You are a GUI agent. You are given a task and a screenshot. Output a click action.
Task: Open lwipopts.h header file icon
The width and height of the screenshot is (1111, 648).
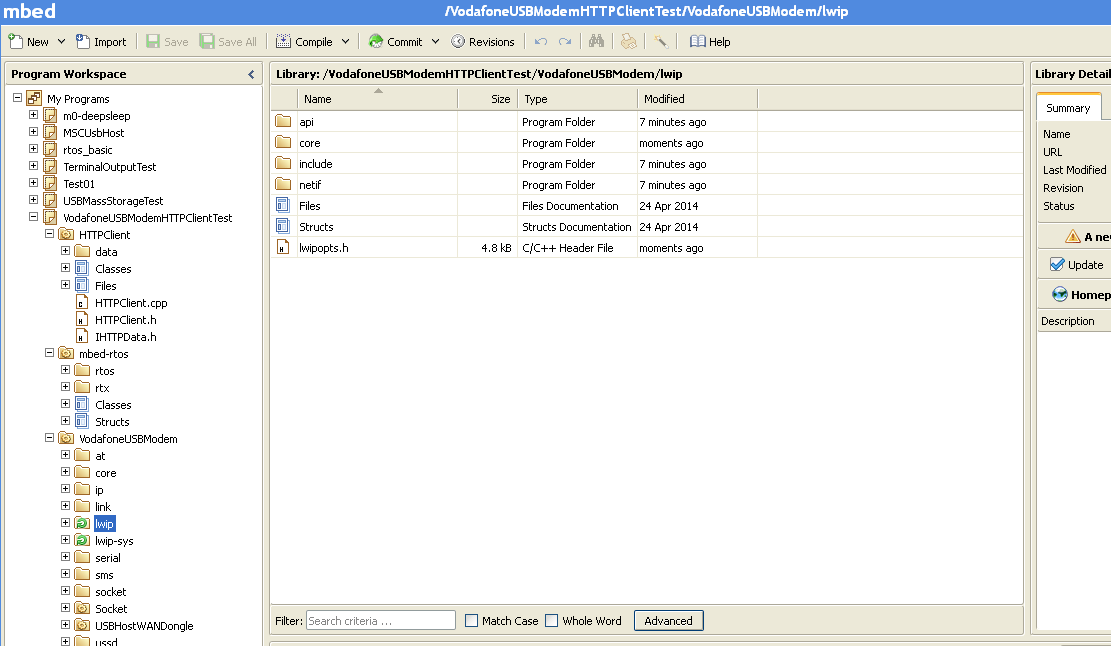283,248
